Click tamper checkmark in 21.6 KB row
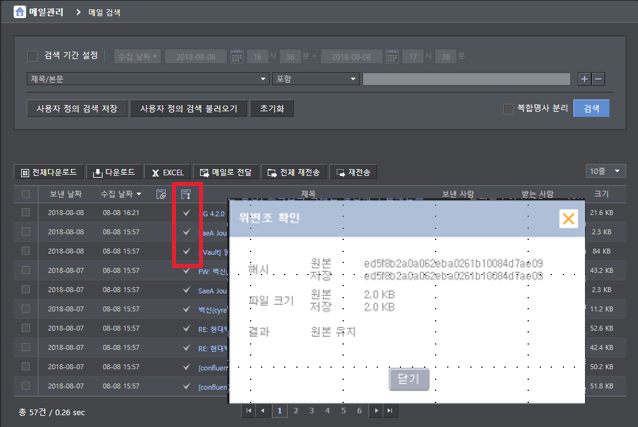Screen dimensions: 638x427 point(186,212)
